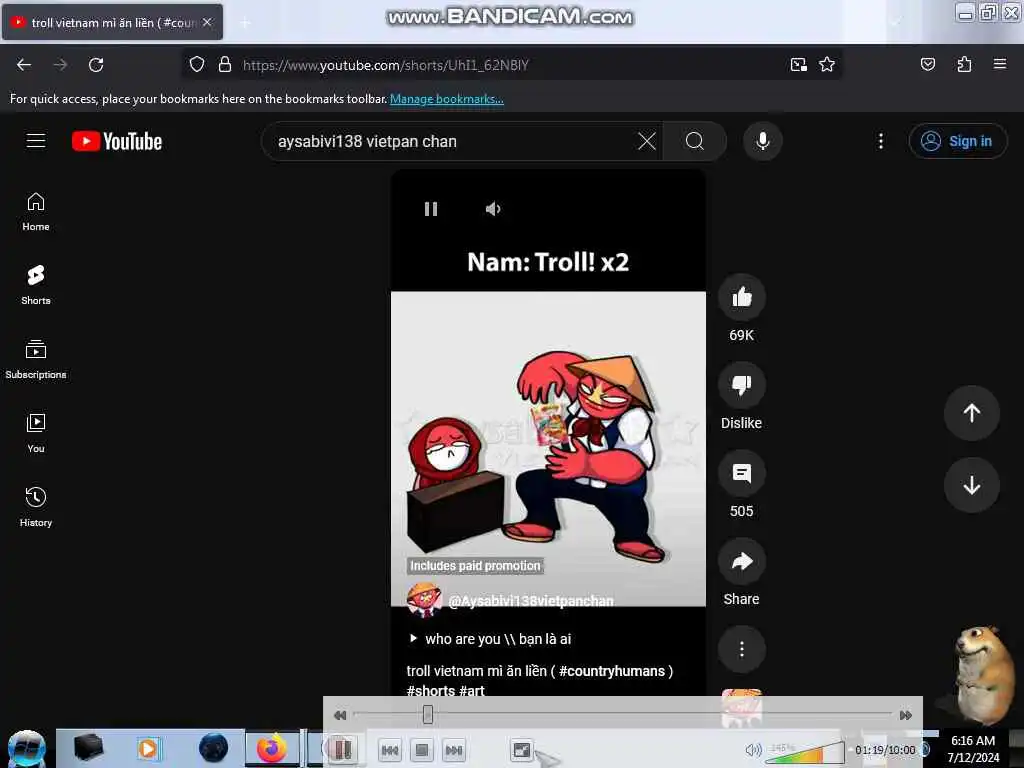Click the next Short thumbnail preview
This screenshot has width=1024, height=768.
tap(741, 709)
